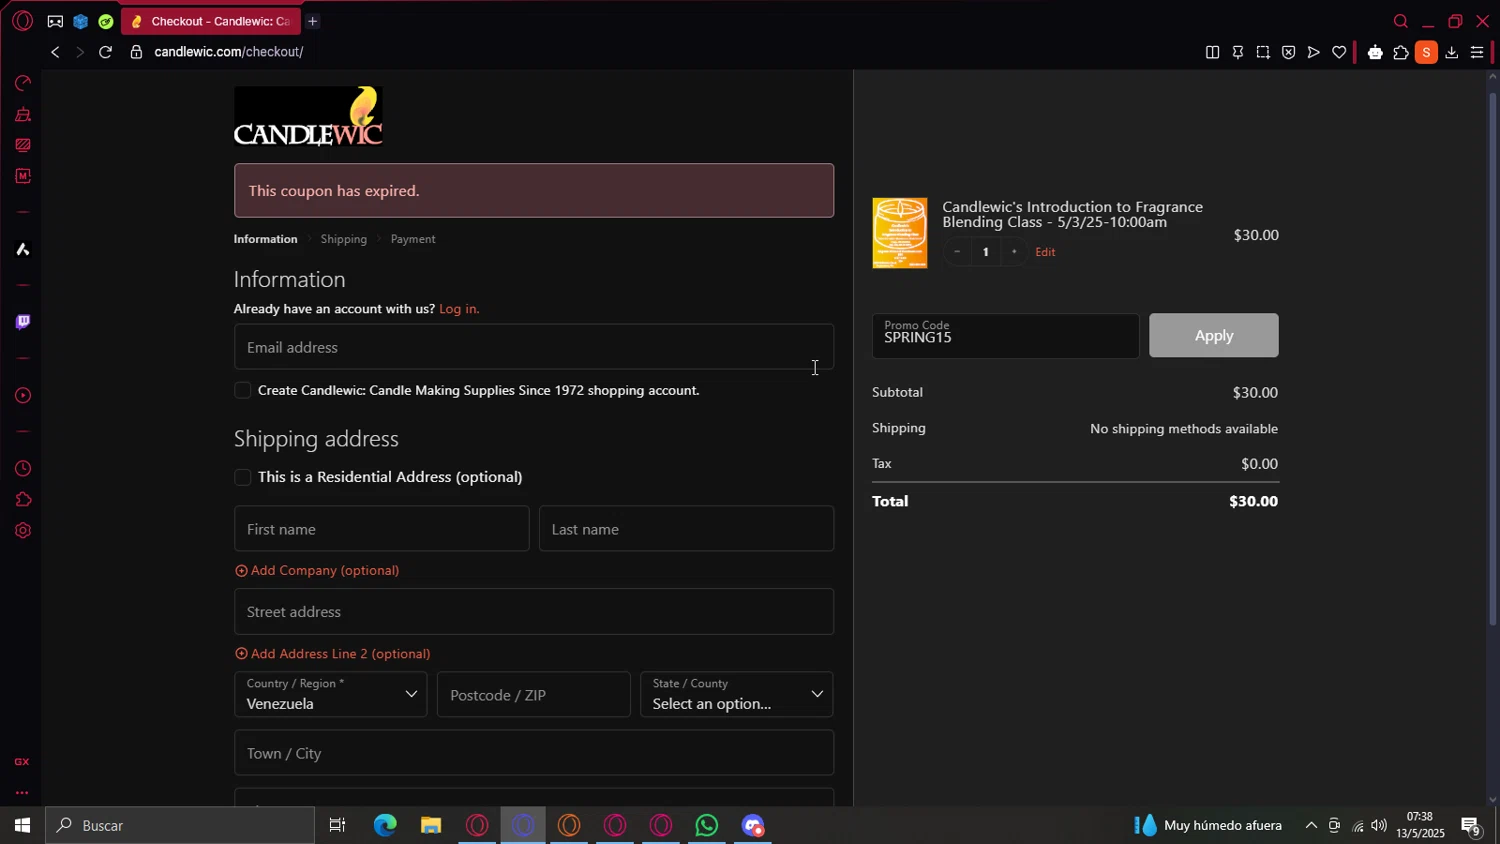
Task: Toggle split screen view icon
Action: (1212, 52)
